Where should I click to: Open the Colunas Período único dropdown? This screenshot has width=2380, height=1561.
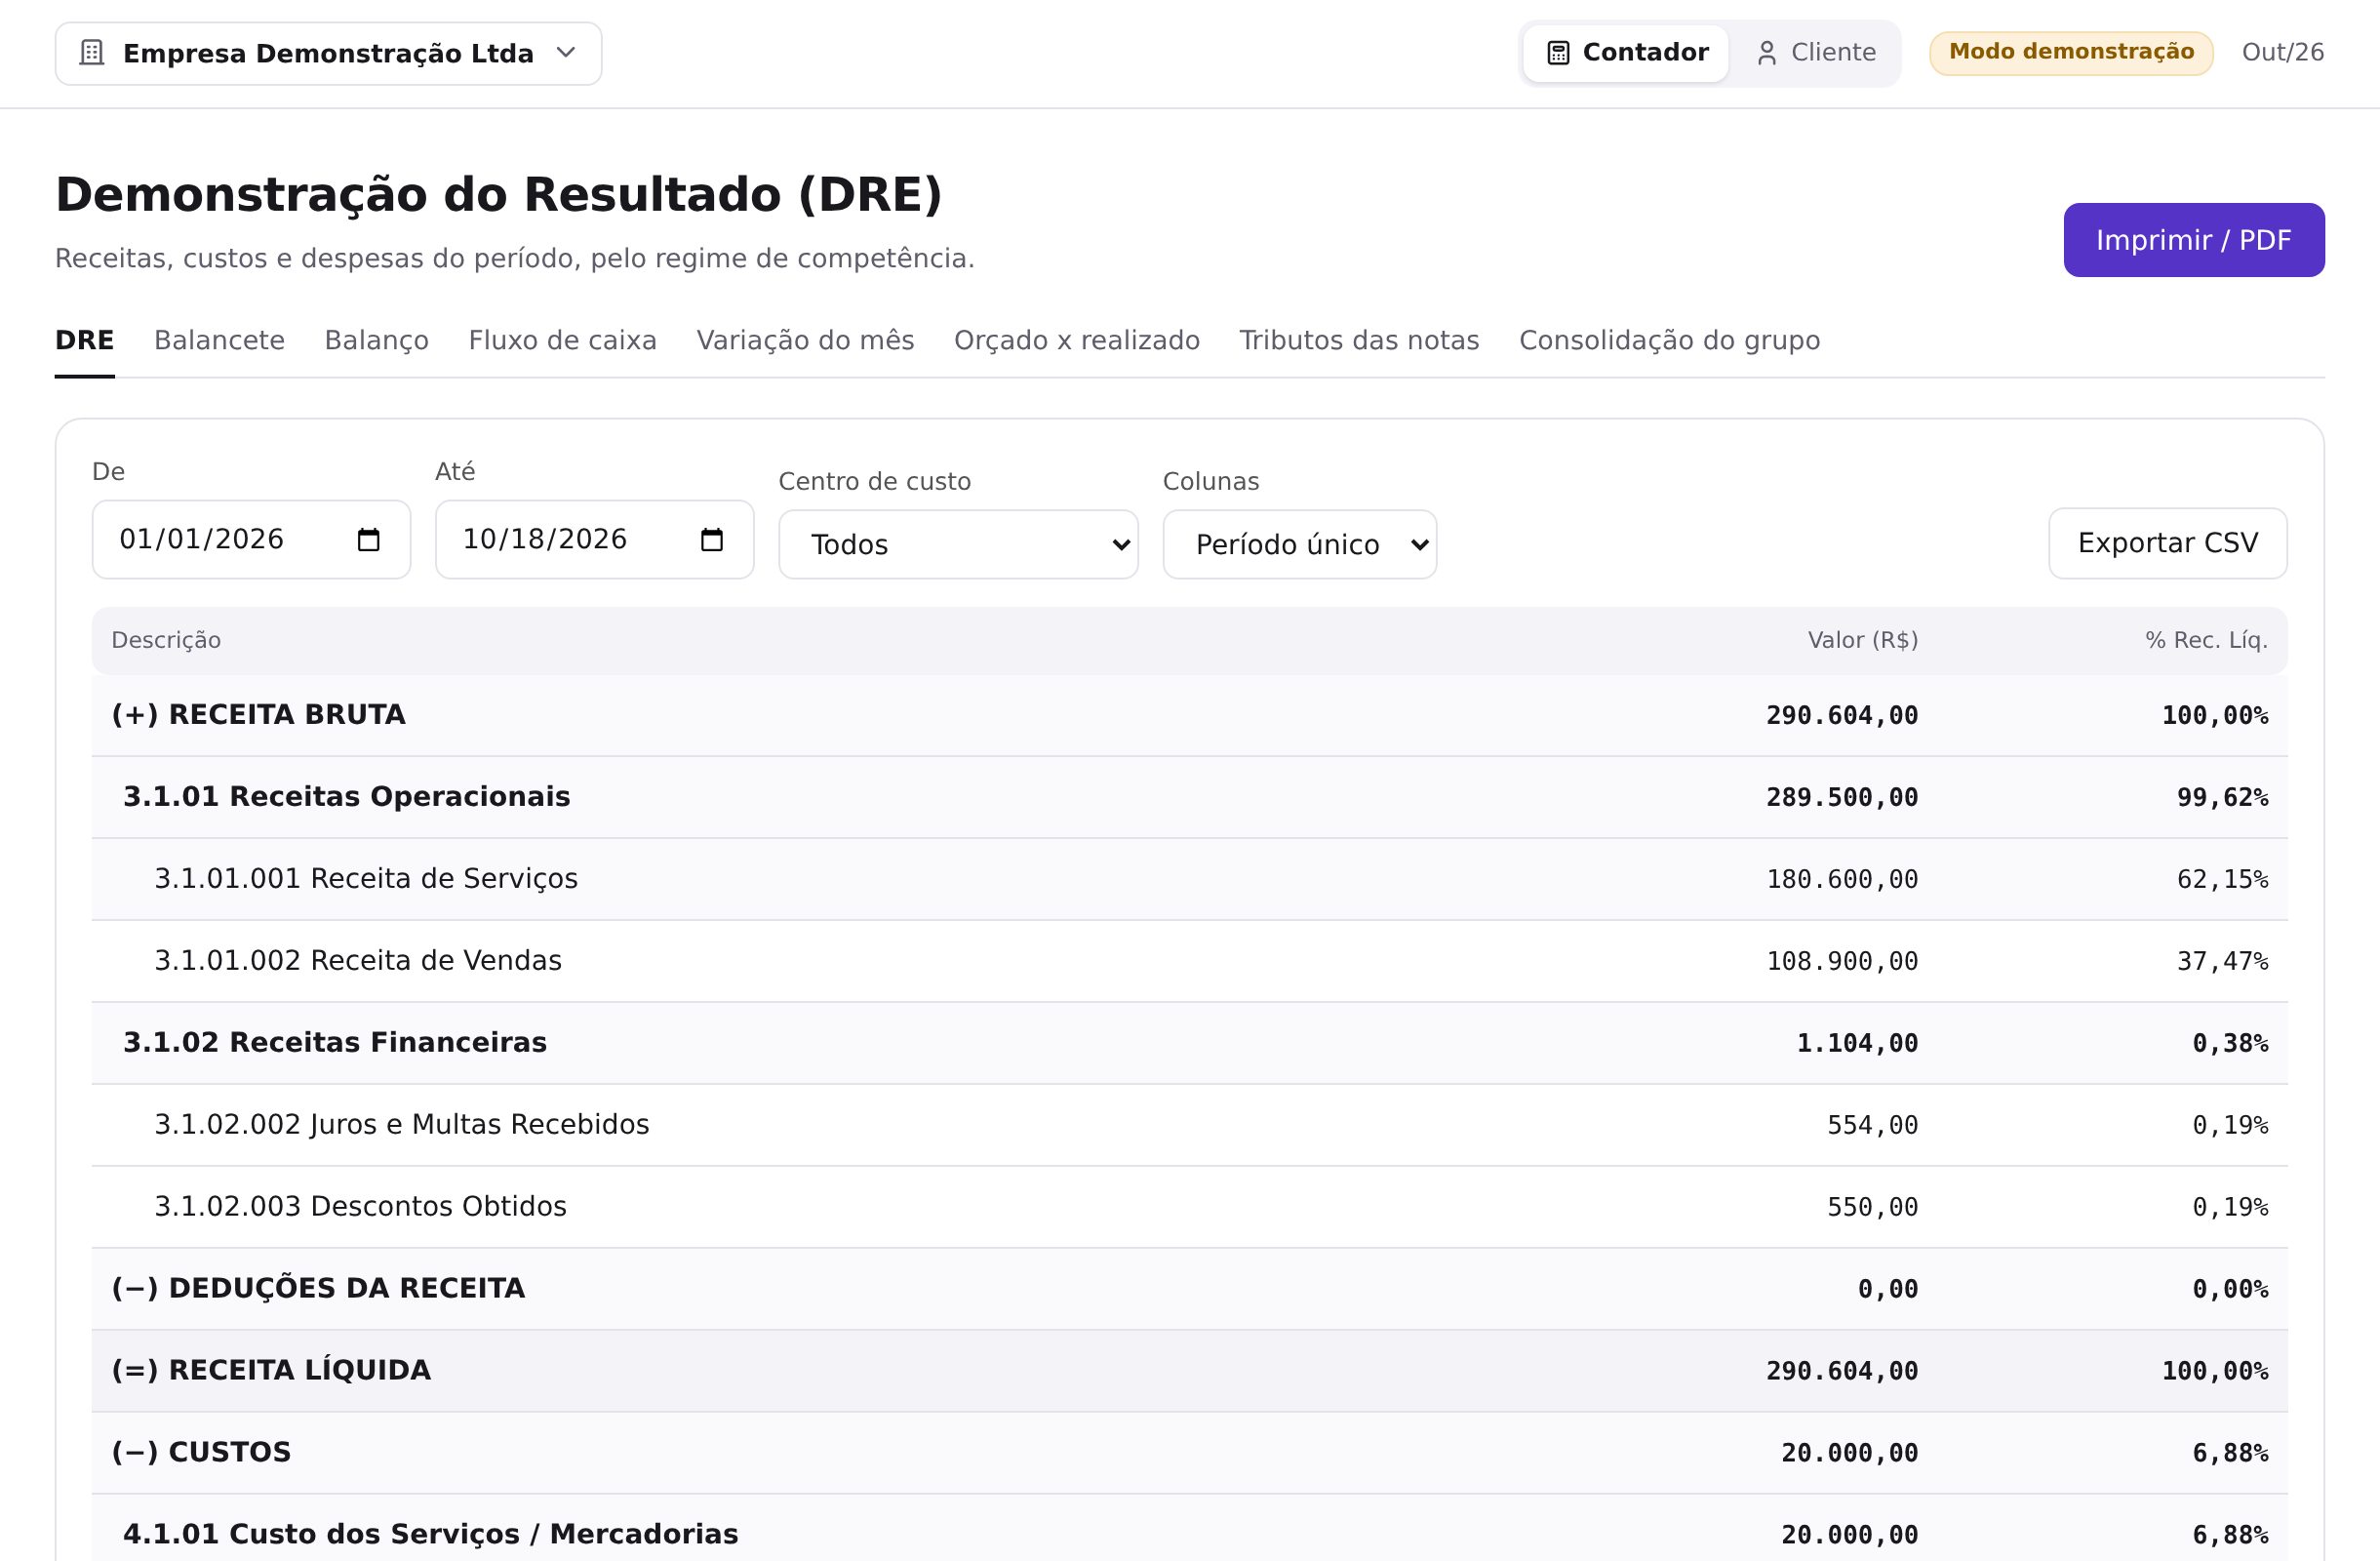point(1299,545)
